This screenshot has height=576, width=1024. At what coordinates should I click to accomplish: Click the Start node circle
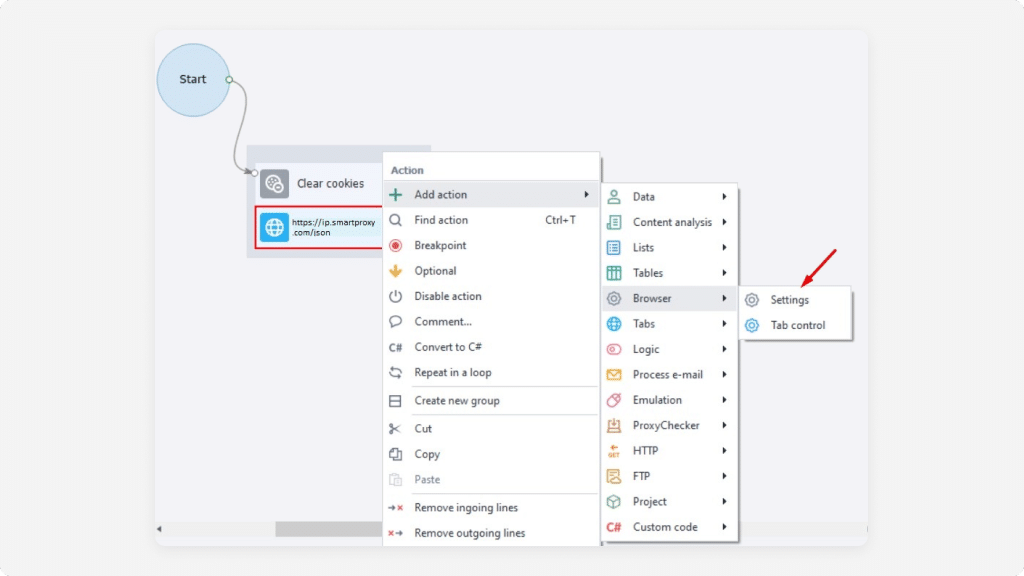coord(192,80)
